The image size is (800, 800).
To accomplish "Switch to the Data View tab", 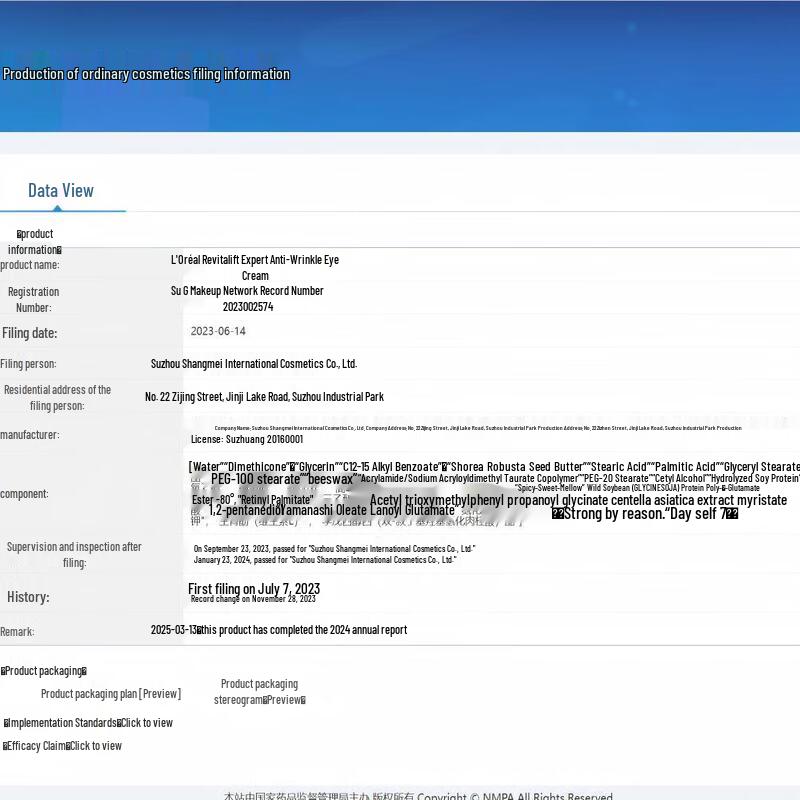I will click(61, 191).
